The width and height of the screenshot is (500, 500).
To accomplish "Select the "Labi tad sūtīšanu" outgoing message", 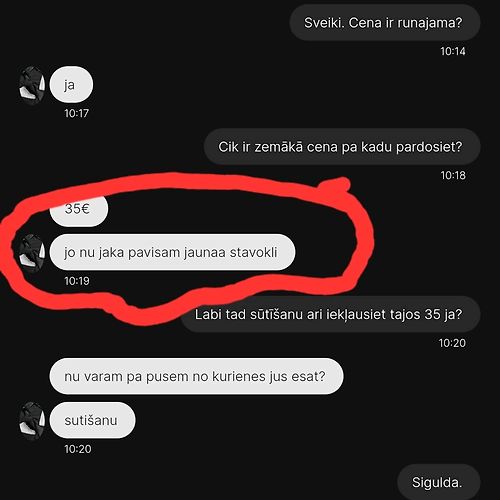I will coord(330,314).
